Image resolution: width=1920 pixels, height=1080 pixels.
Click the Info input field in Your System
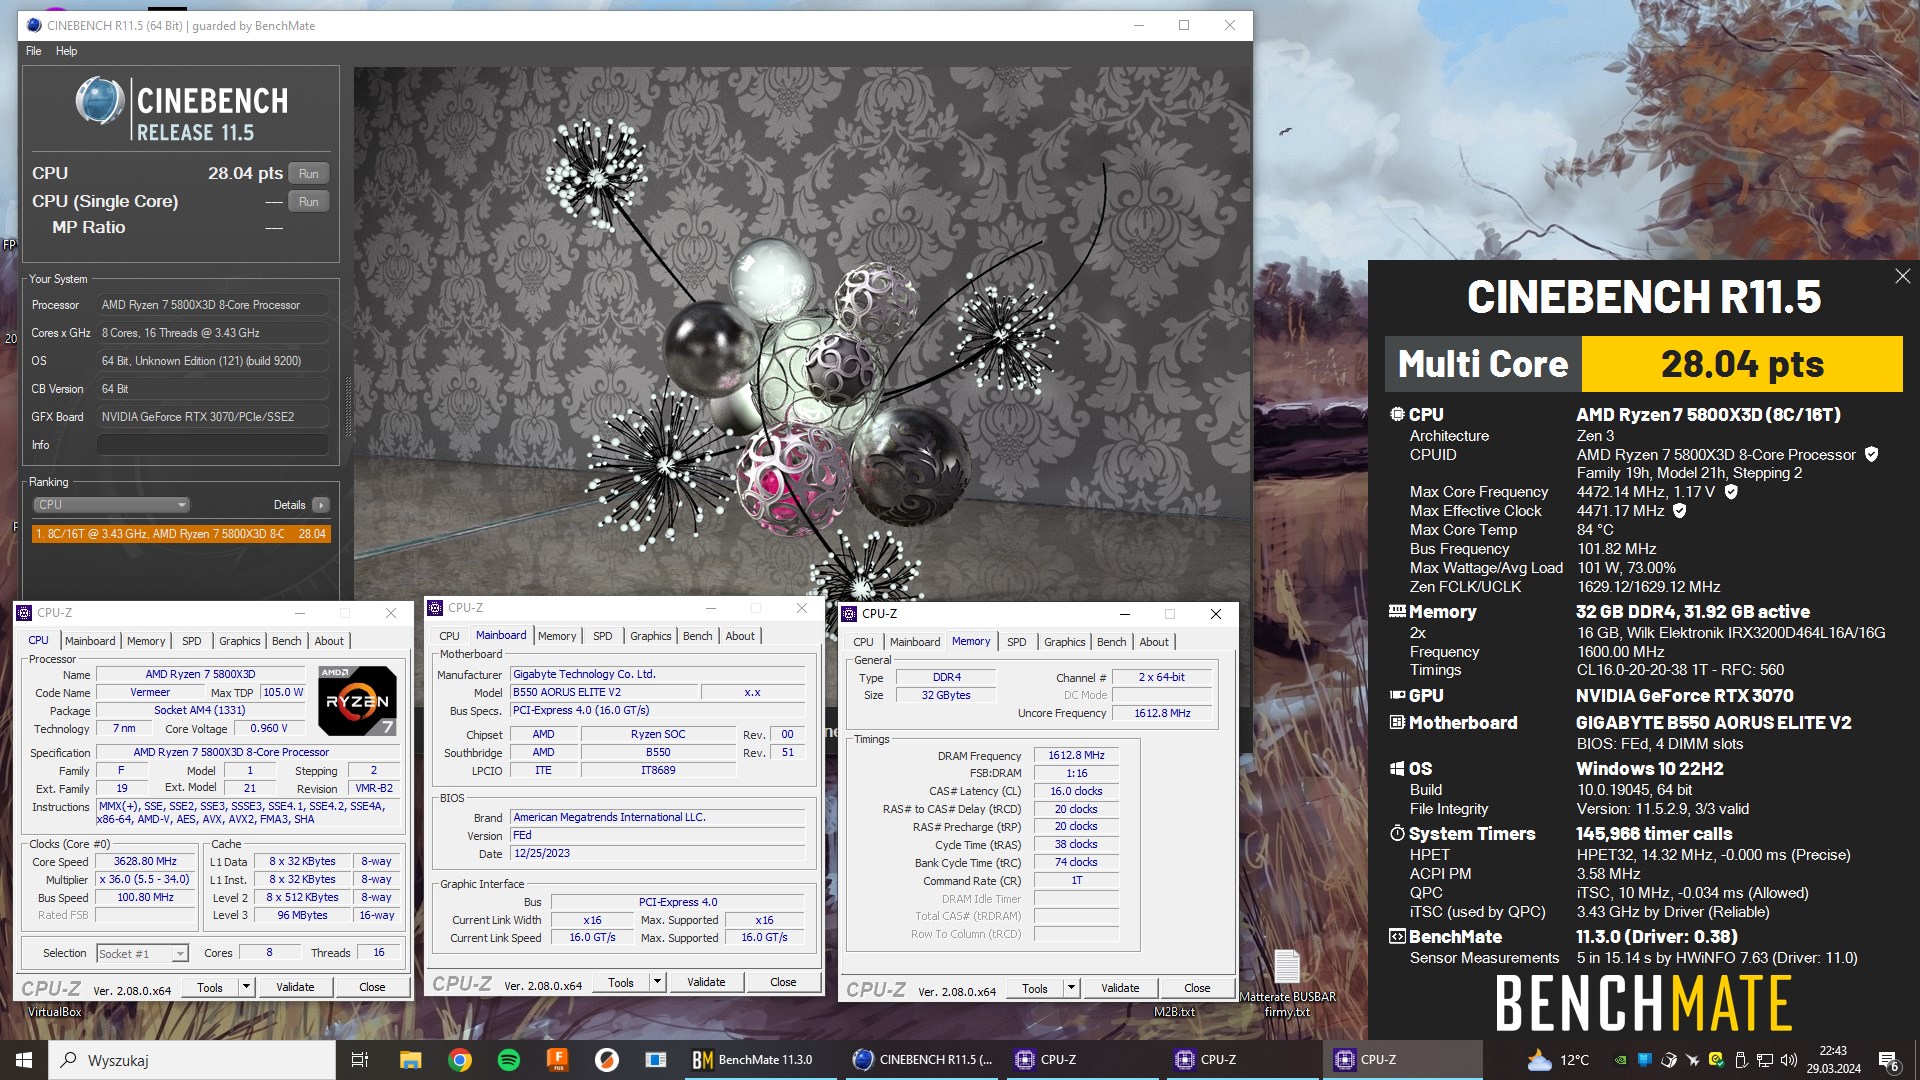pos(212,445)
